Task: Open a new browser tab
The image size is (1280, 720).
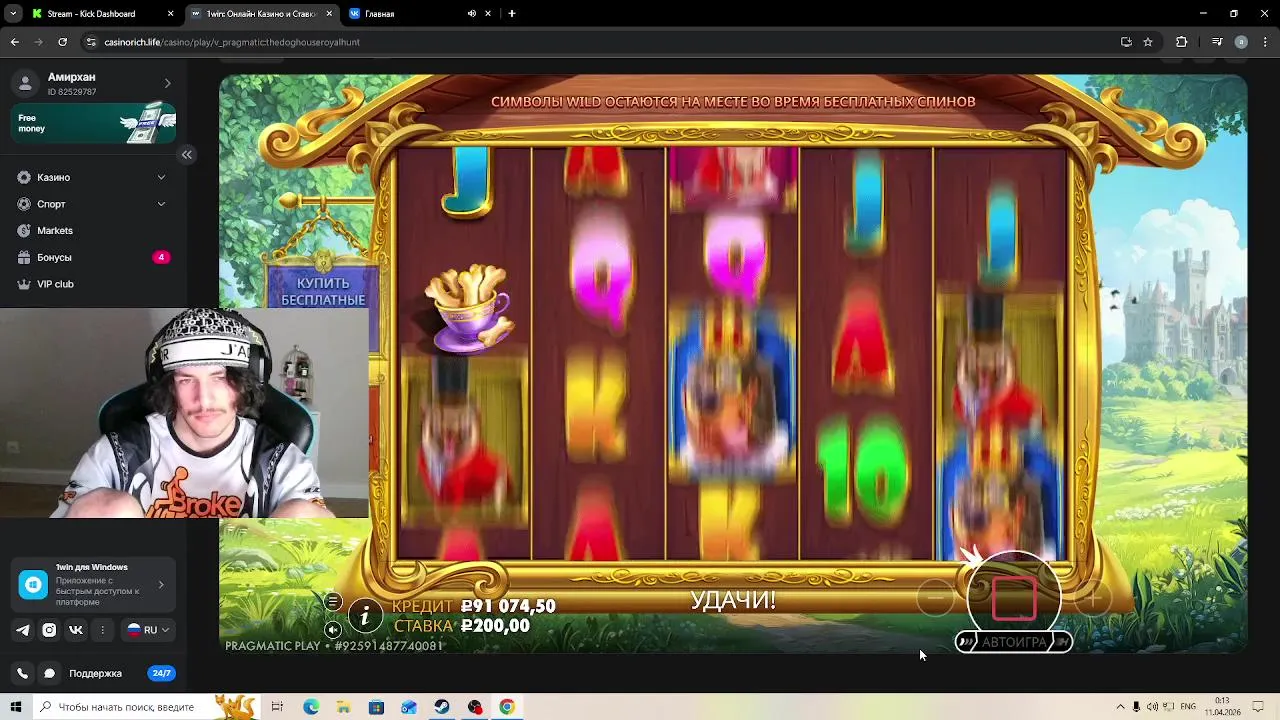Action: coord(512,14)
